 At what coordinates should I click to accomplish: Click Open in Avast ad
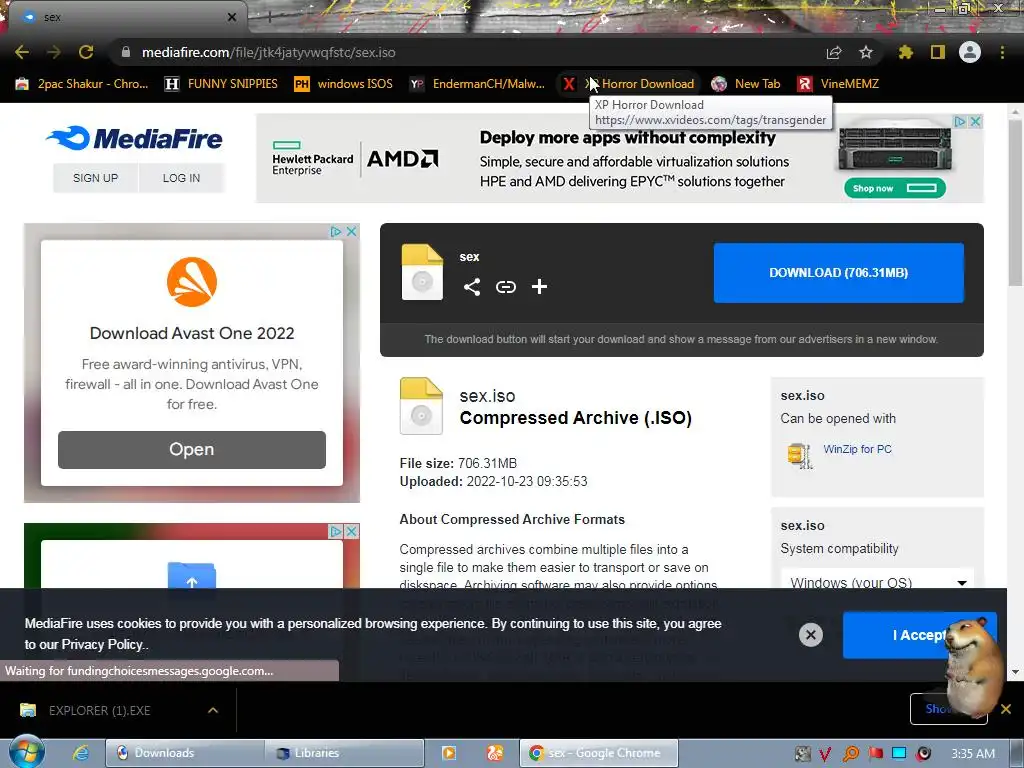click(191, 449)
